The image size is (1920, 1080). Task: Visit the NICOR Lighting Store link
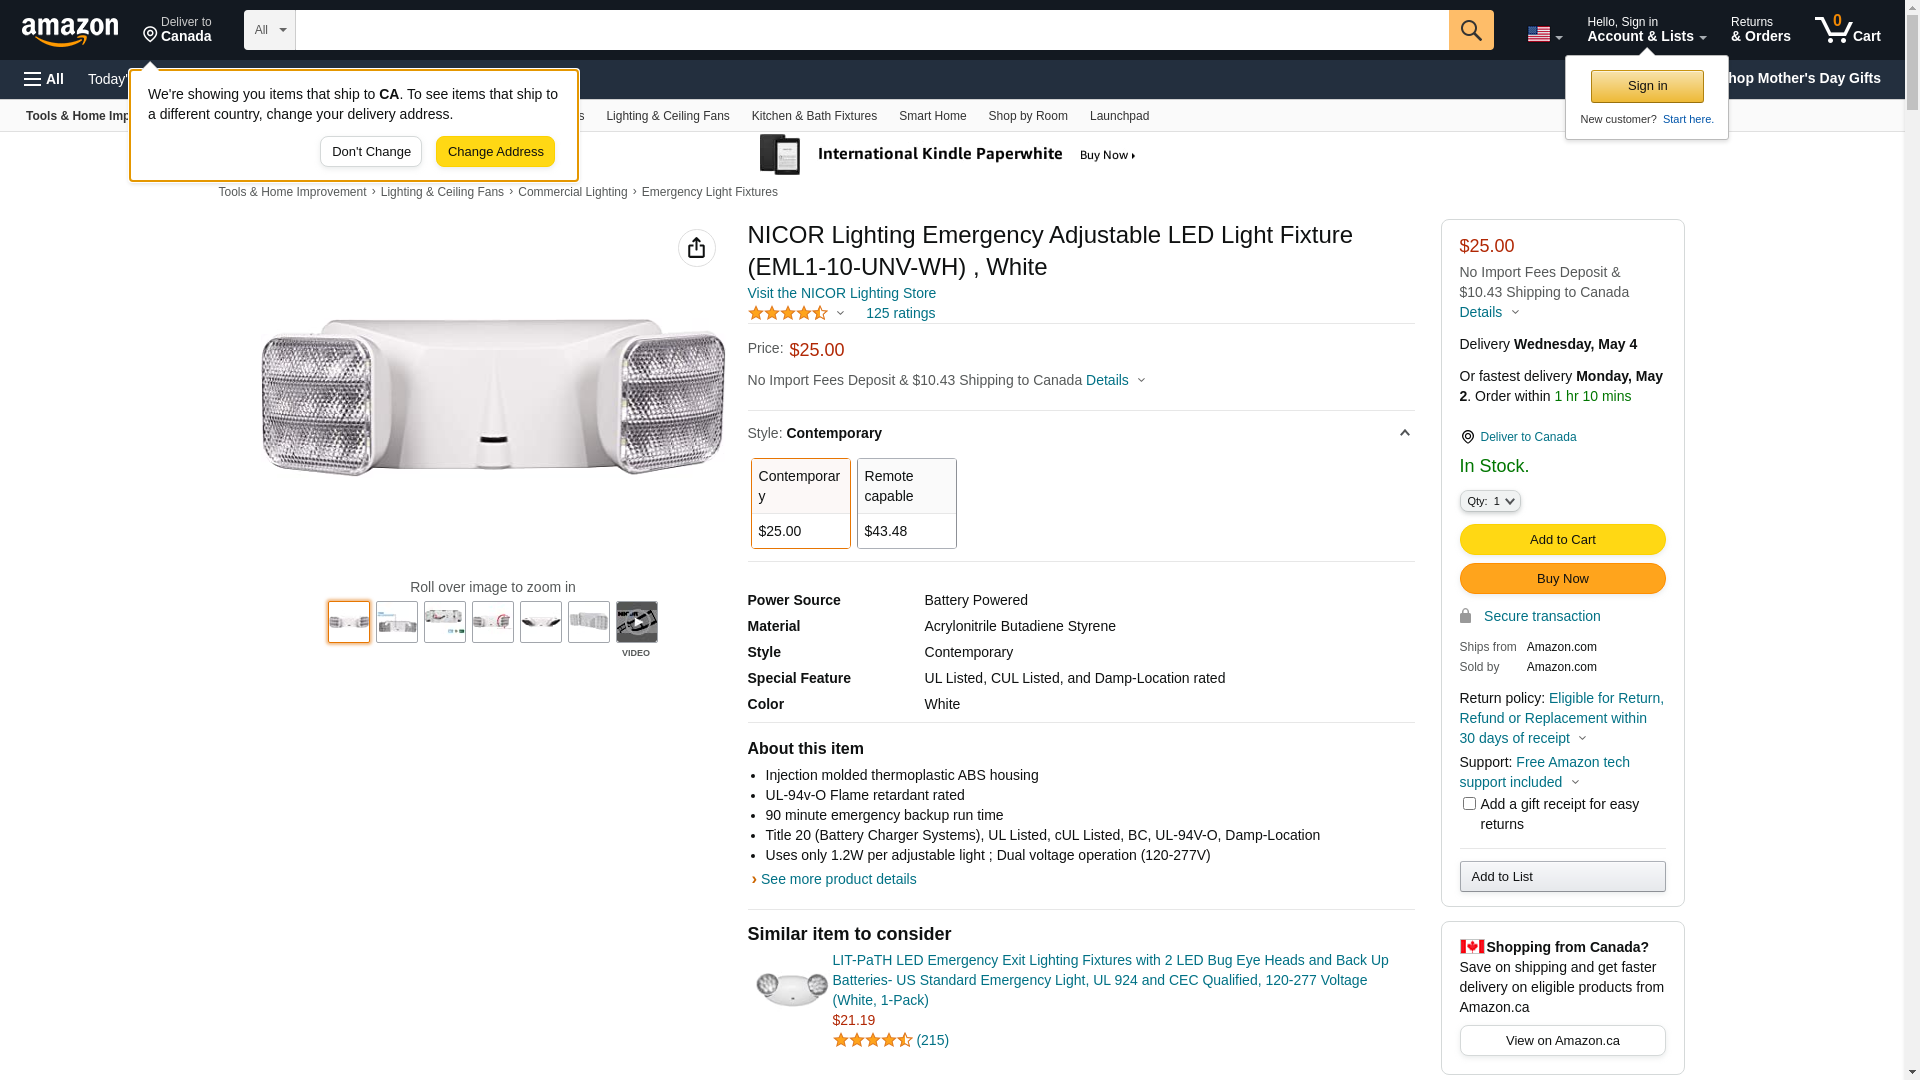[841, 293]
